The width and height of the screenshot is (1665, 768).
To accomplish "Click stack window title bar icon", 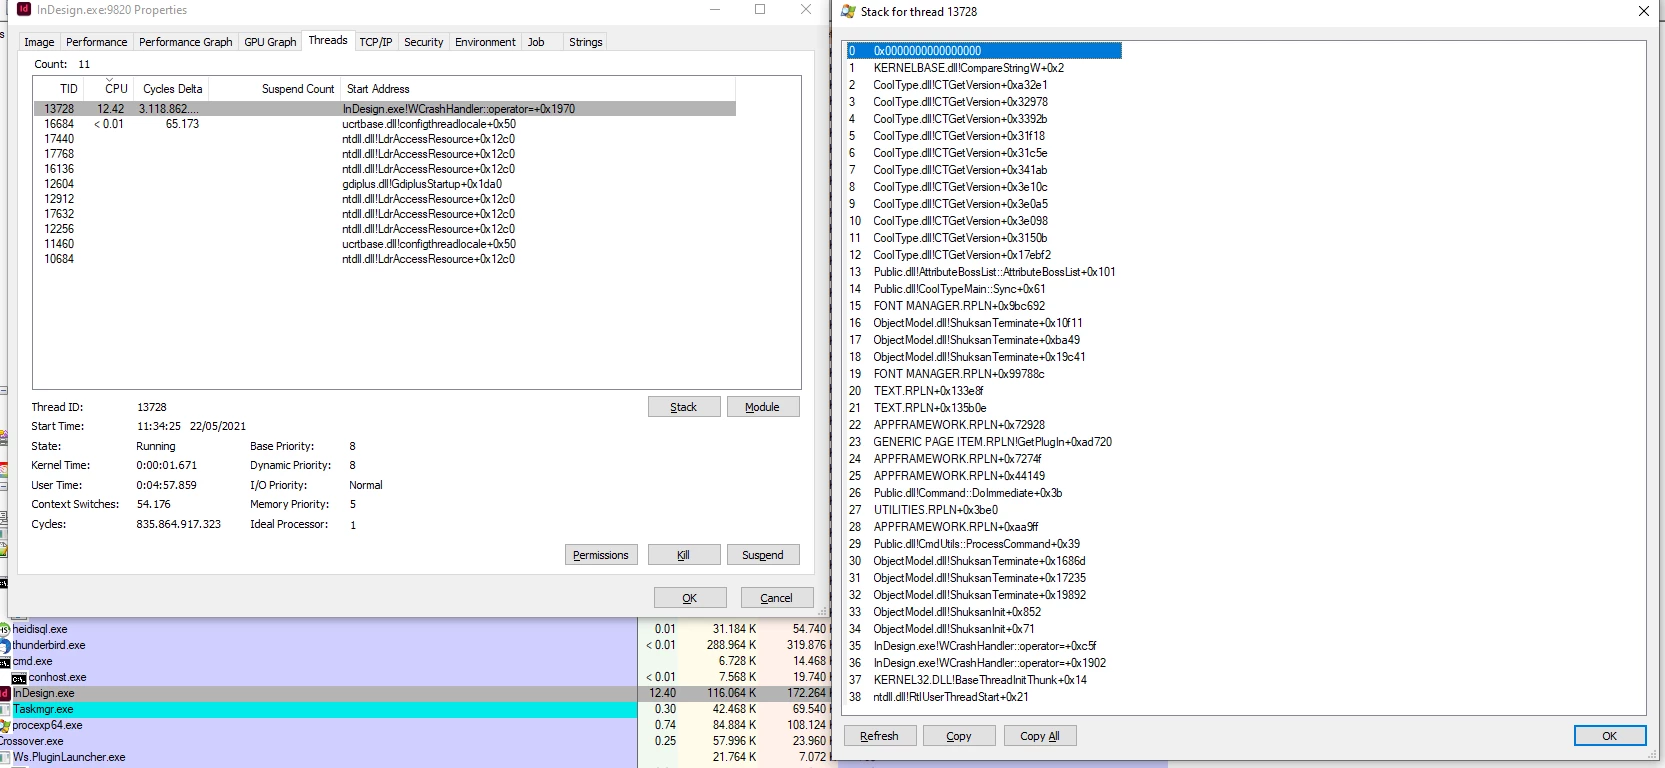I will tap(849, 11).
